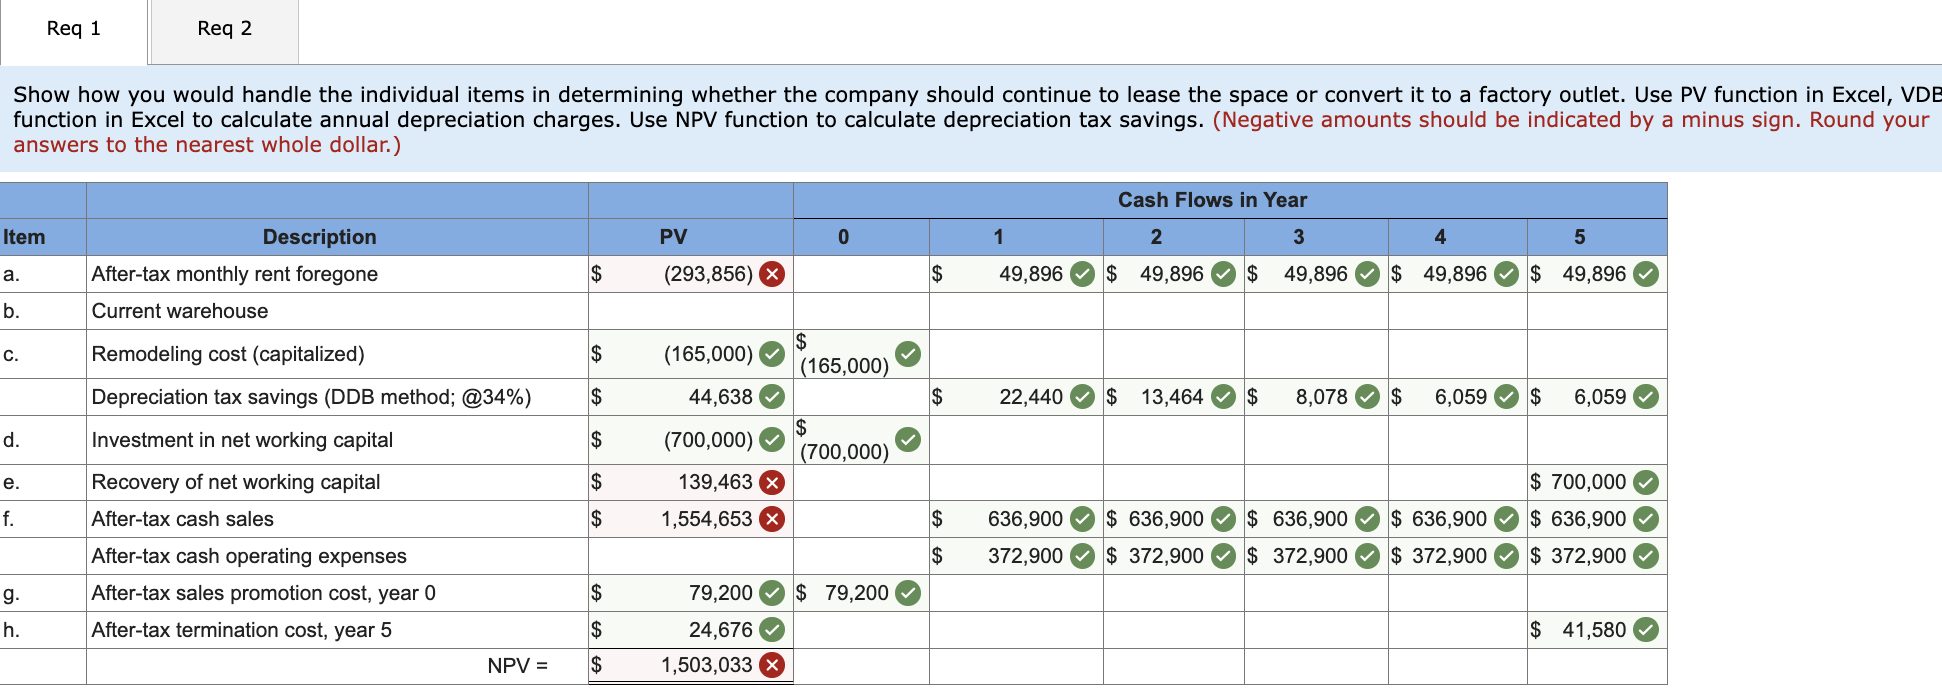1942x696 pixels.
Task: Click the green check next to 41,580 termination cost
Action: pyautogui.click(x=1649, y=630)
